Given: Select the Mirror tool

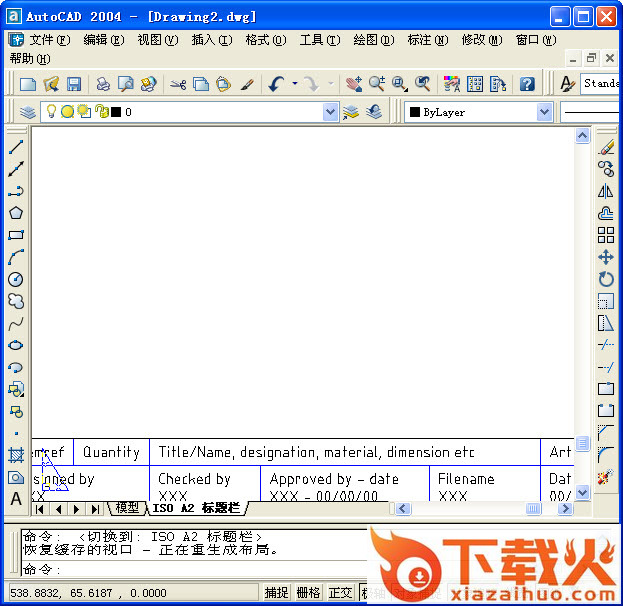Looking at the screenshot, I should pos(606,191).
